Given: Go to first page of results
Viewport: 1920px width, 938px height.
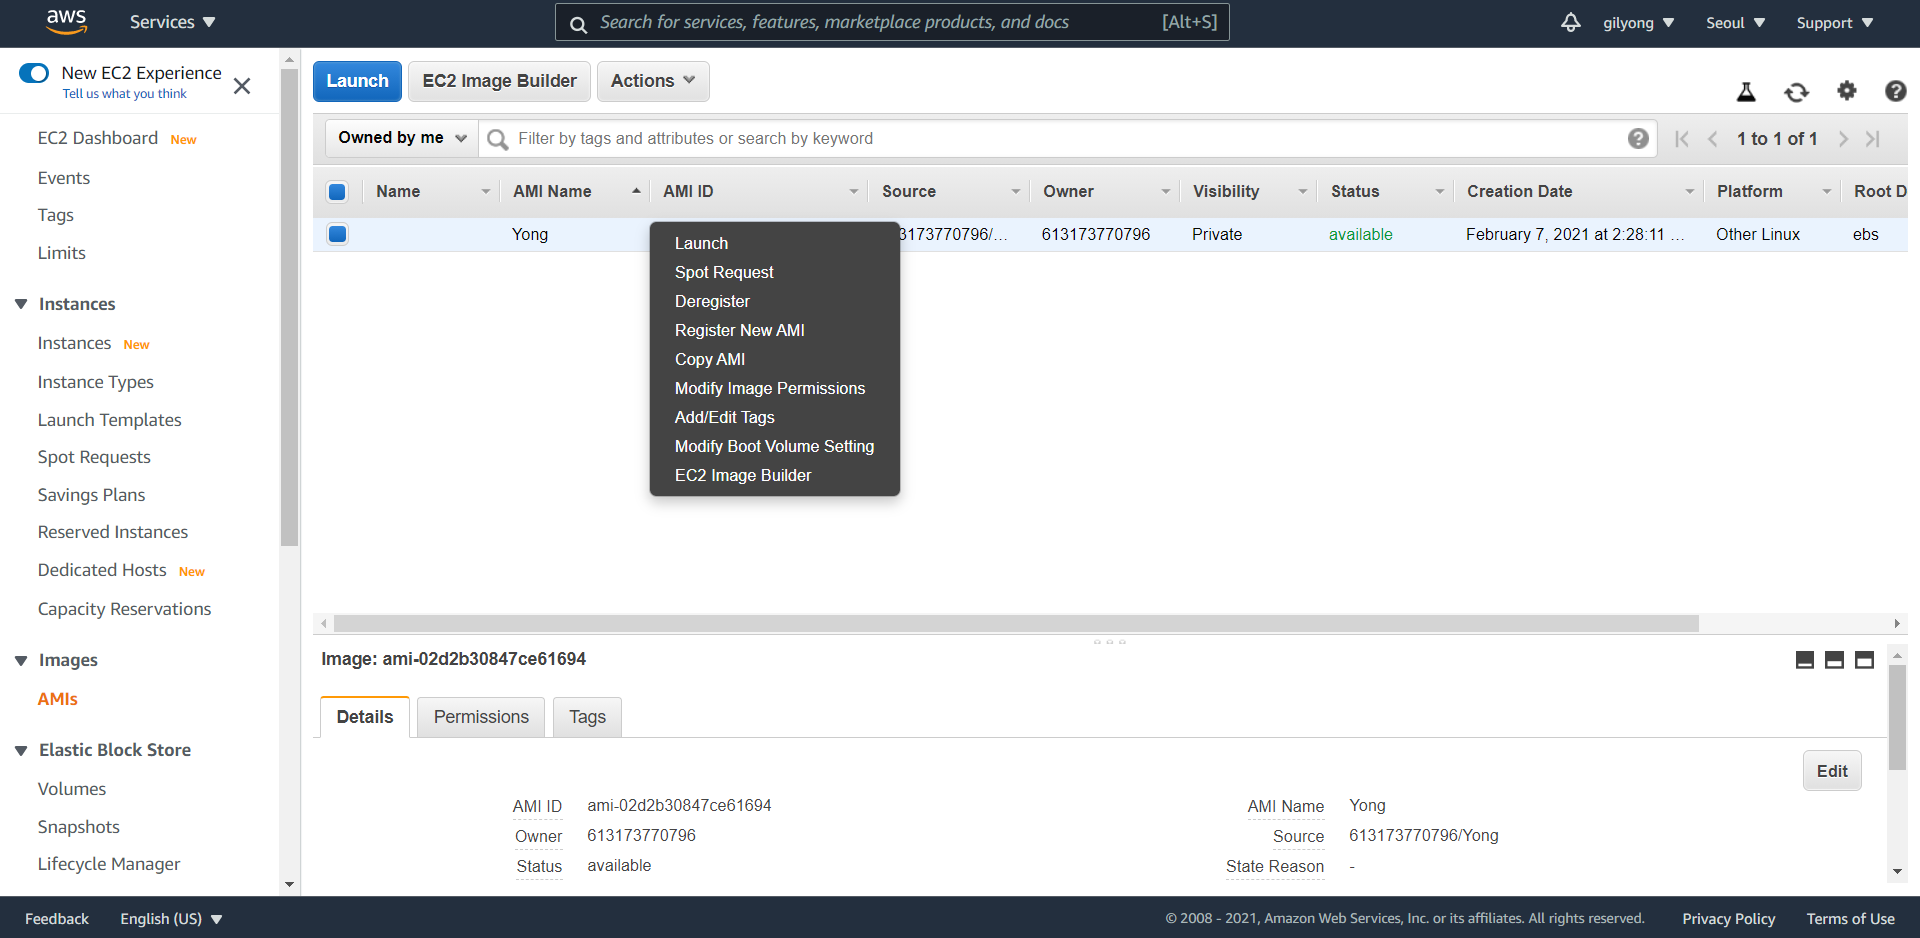Looking at the screenshot, I should pos(1682,139).
